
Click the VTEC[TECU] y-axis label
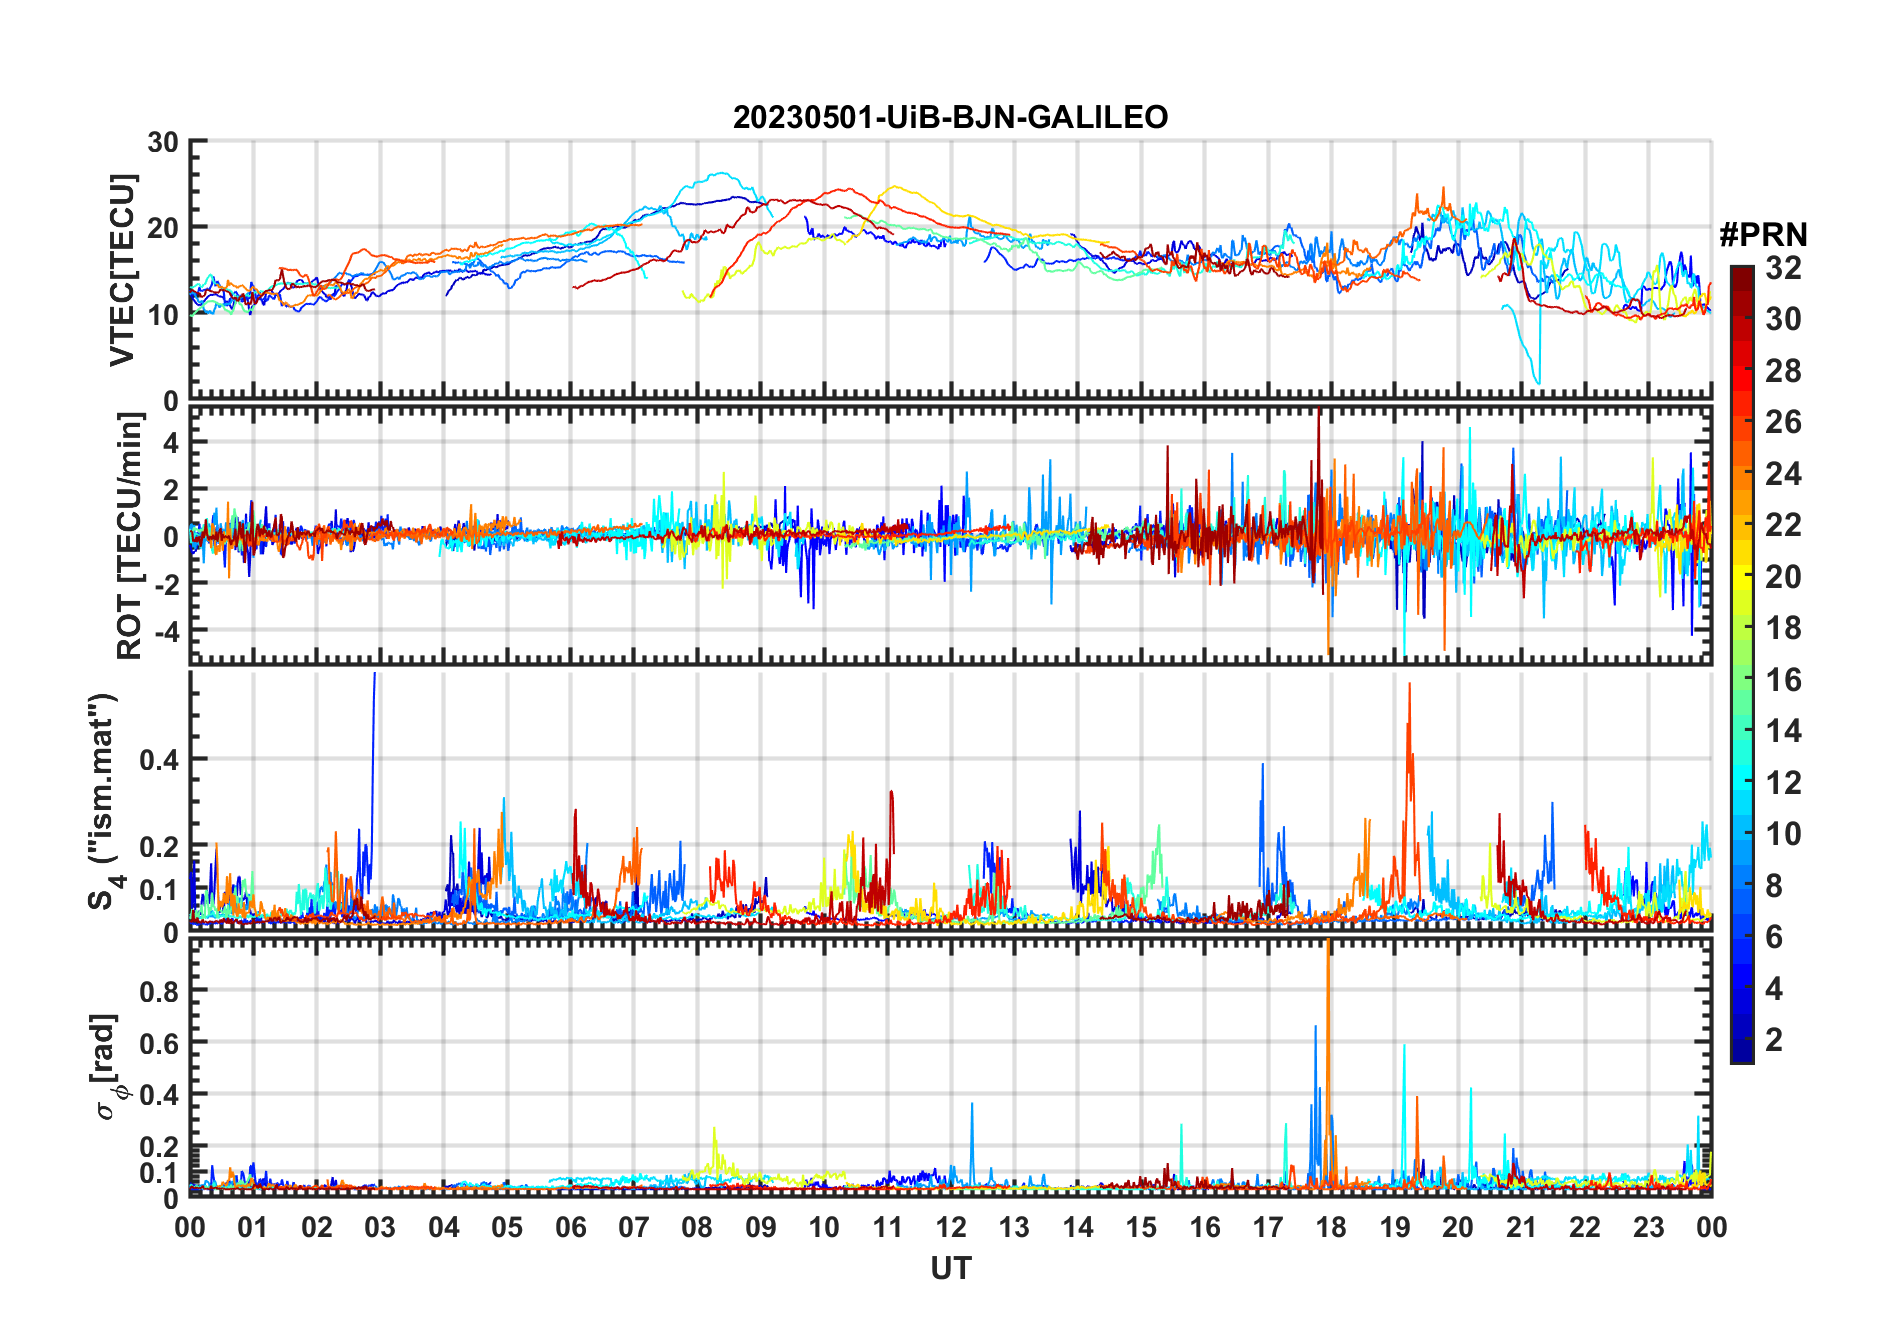pos(122,270)
